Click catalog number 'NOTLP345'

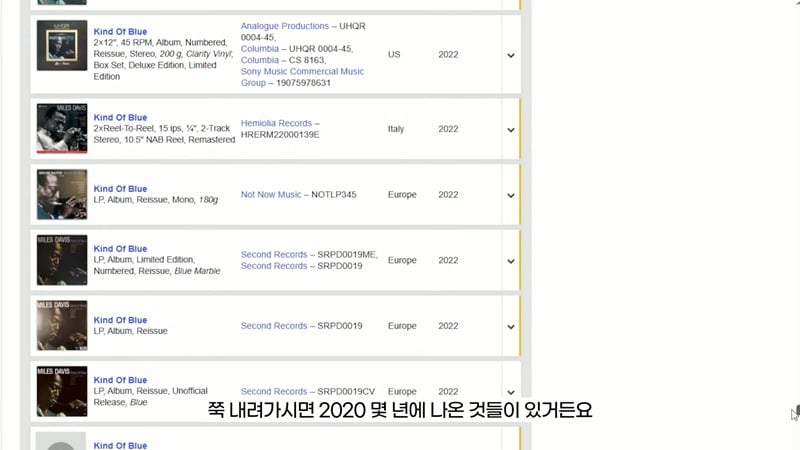click(x=334, y=195)
